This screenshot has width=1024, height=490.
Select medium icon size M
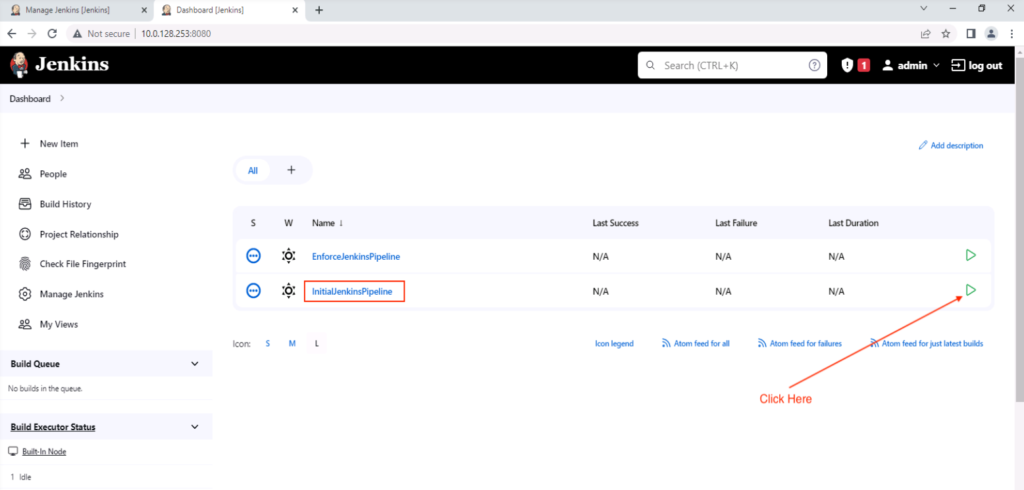point(292,343)
